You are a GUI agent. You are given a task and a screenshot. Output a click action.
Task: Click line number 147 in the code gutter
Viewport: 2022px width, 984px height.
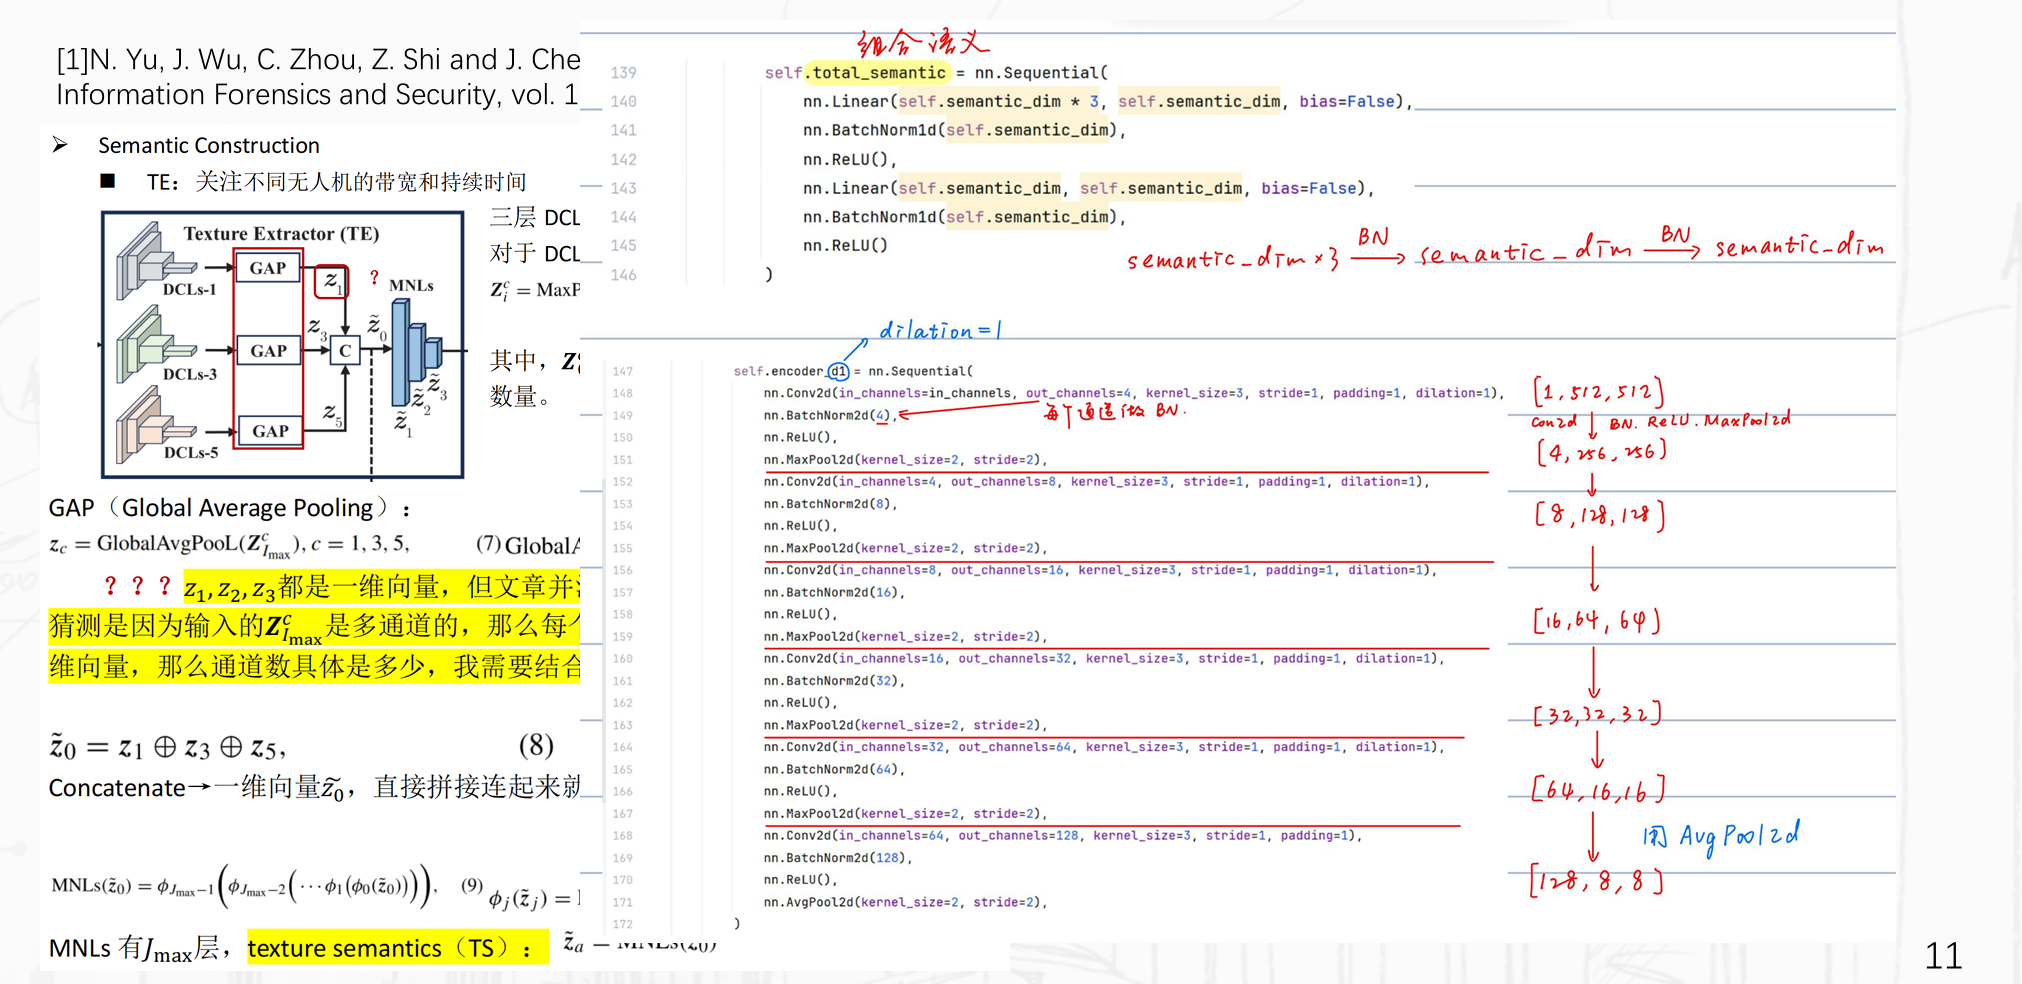click(x=622, y=370)
